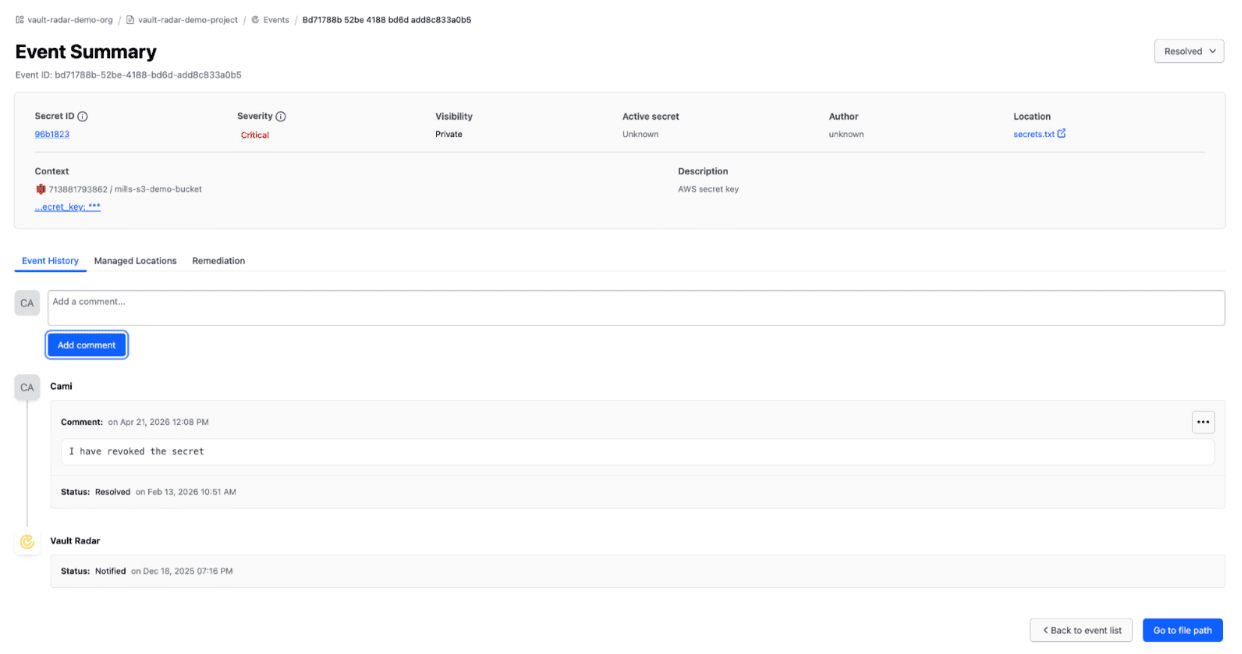Click the red AWS S3 bucket icon
This screenshot has height=654, width=1242.
(41, 189)
